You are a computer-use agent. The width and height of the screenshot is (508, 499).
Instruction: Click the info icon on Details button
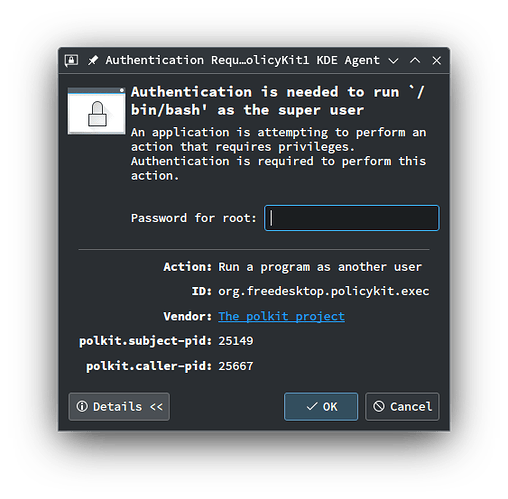point(82,406)
